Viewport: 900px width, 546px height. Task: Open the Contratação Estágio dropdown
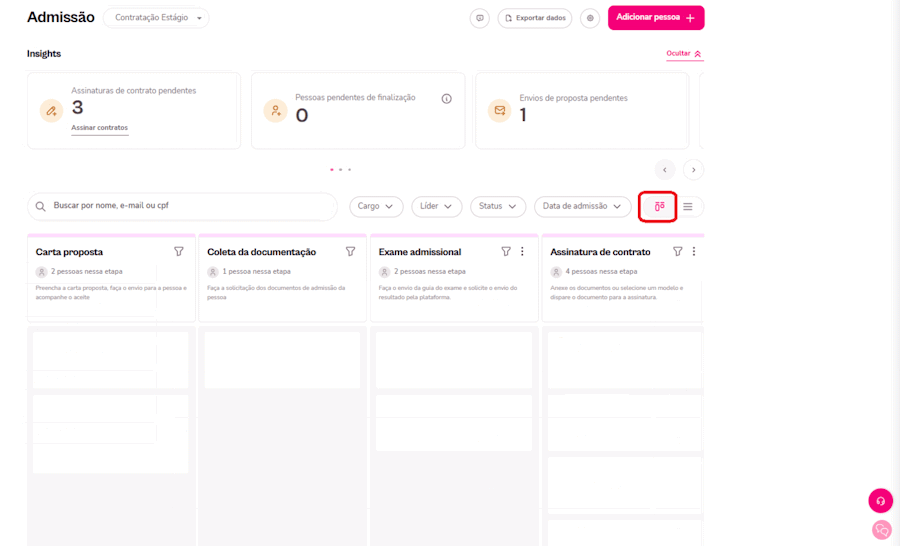(156, 18)
